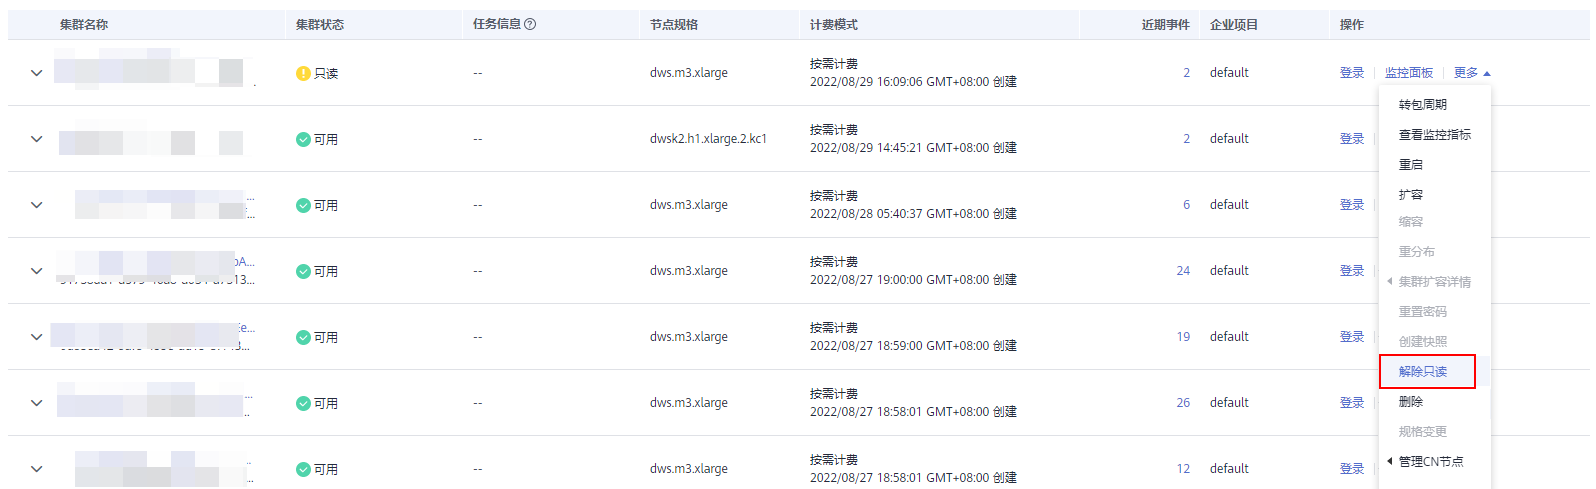This screenshot has height=489, width=1596.
Task: Open 监控面板 for the first cluster
Action: (1408, 73)
